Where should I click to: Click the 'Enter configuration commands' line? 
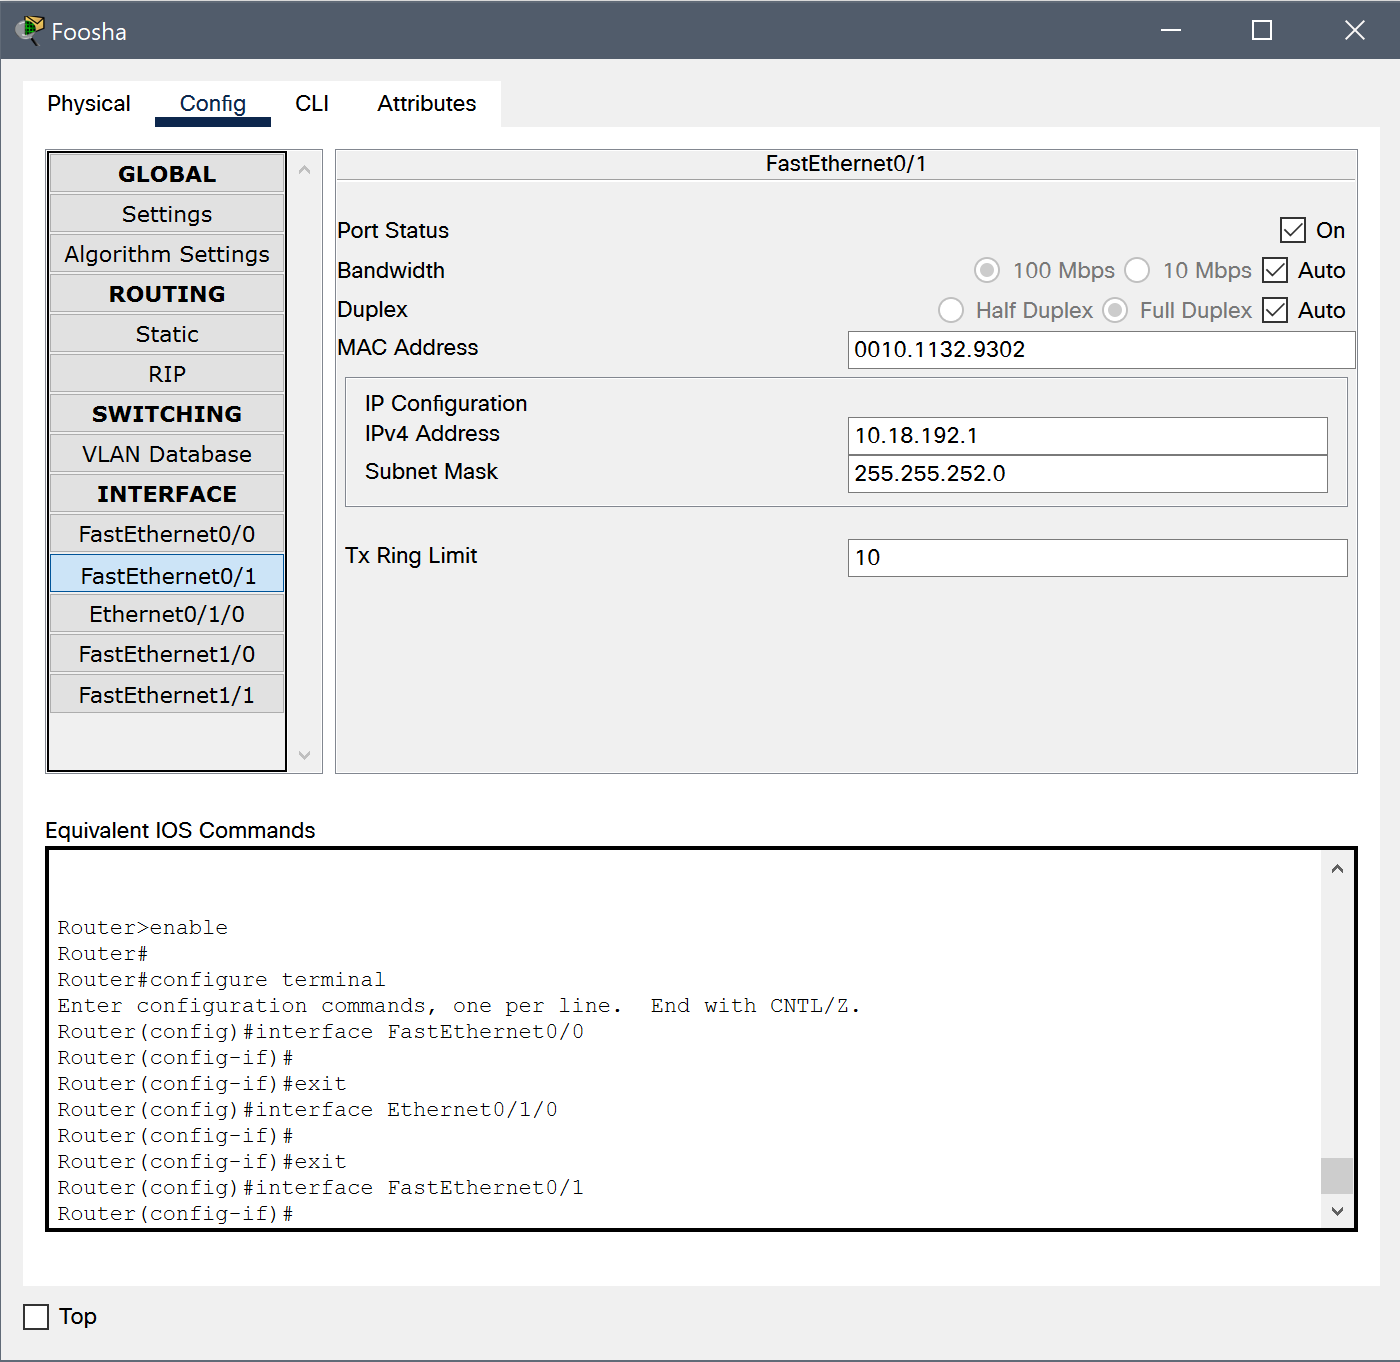(x=459, y=1006)
